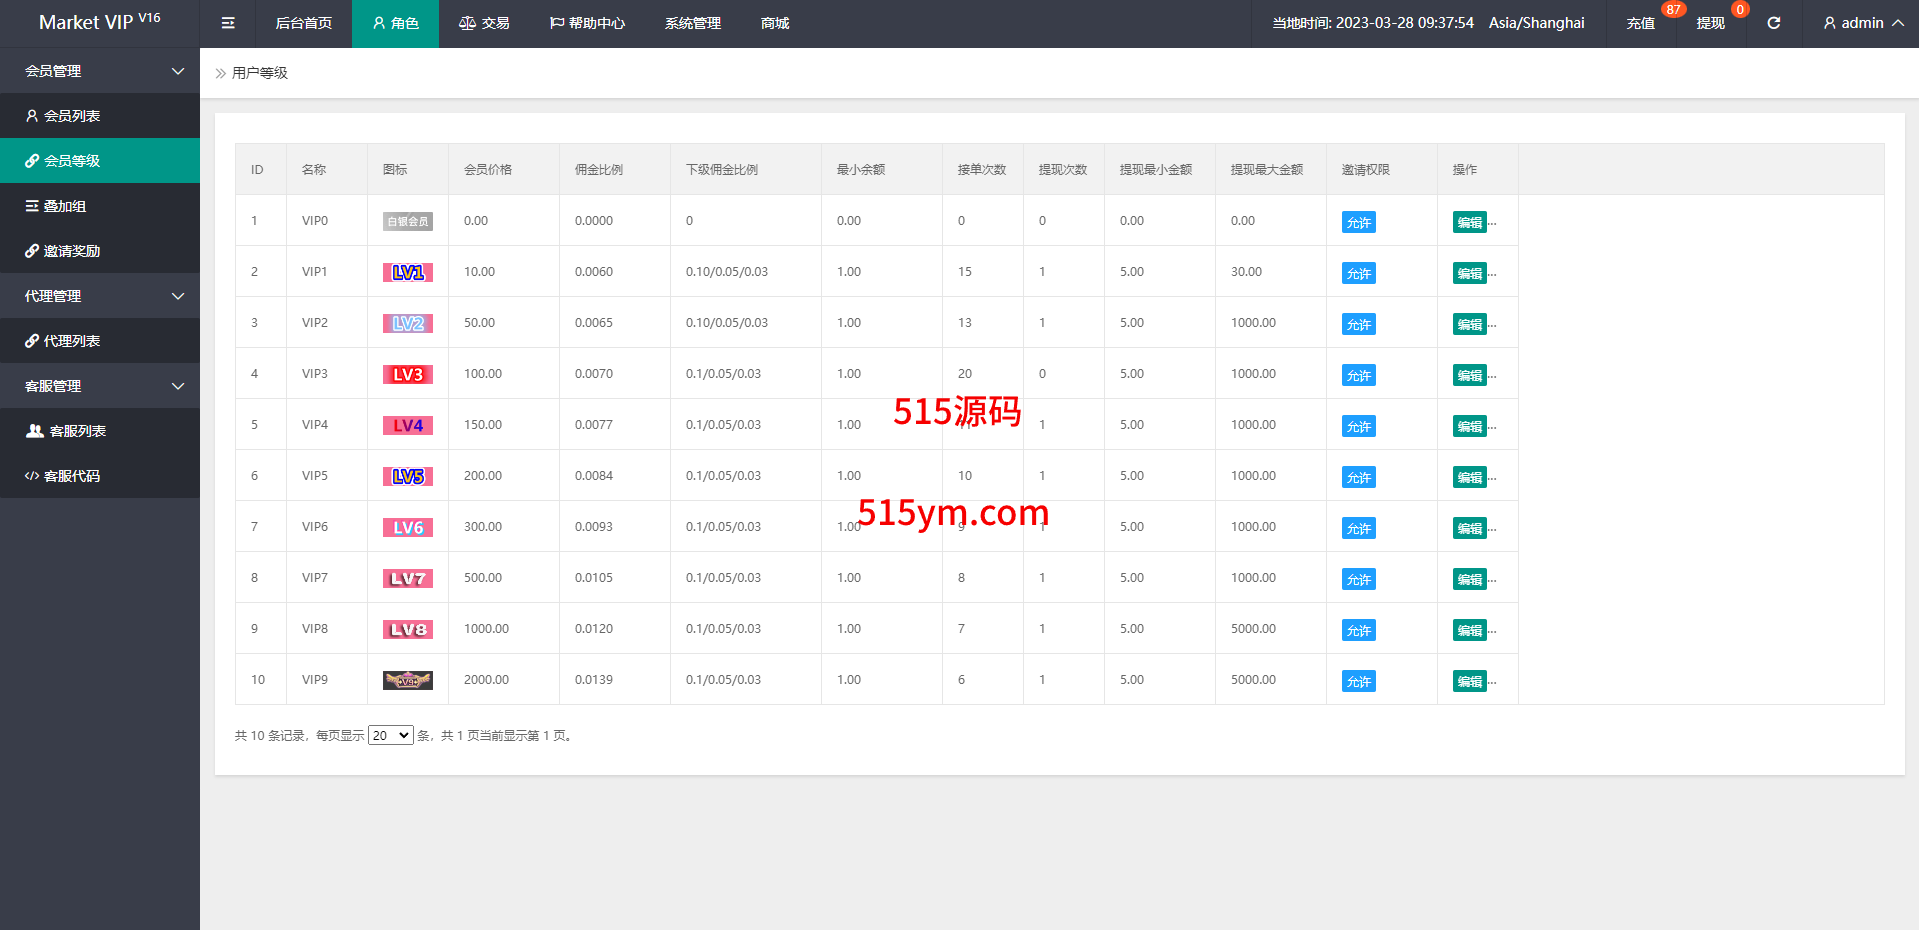Viewport: 1919px width, 930px height.
Task: Open the admin user menu
Action: (1862, 23)
